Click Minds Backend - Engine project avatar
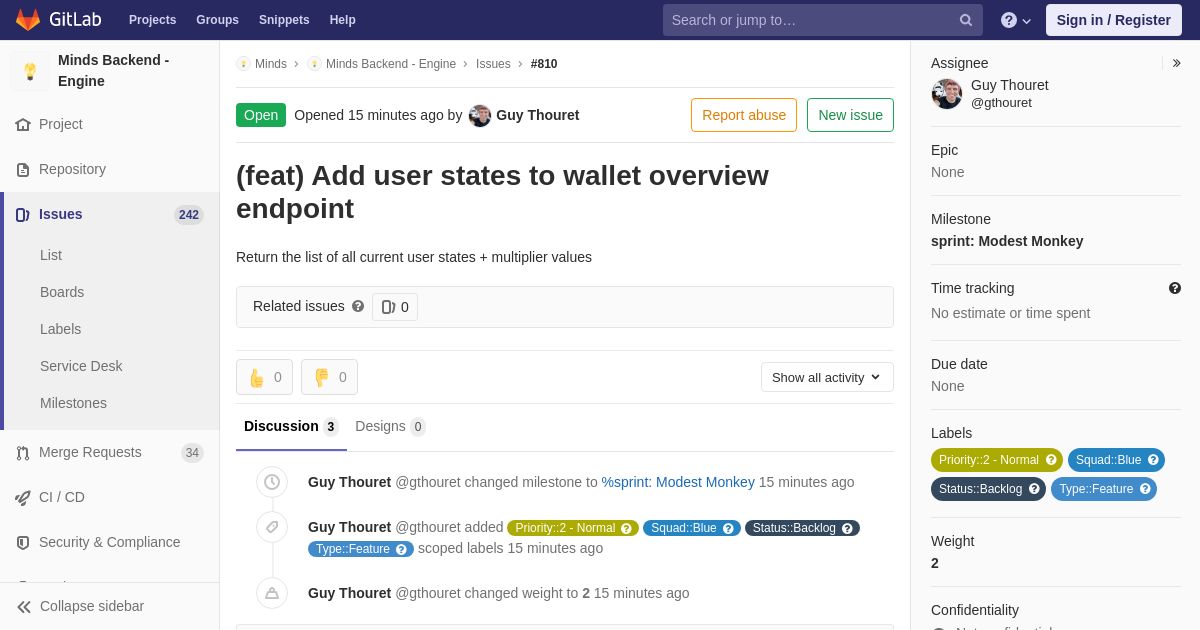Screen dimensions: 1200x630 pyautogui.click(x=30, y=71)
